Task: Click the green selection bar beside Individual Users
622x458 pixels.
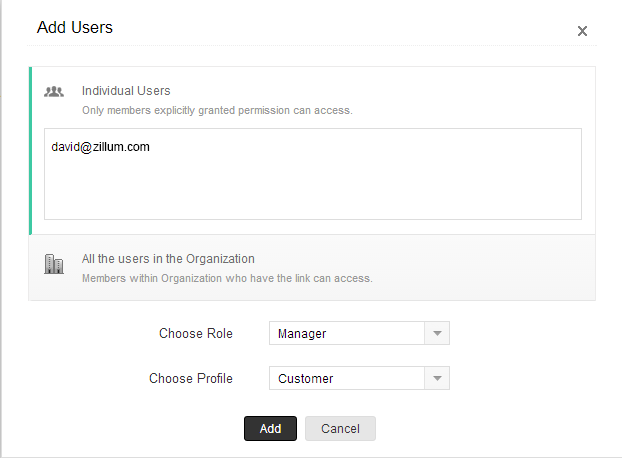Action: pyautogui.click(x=30, y=150)
